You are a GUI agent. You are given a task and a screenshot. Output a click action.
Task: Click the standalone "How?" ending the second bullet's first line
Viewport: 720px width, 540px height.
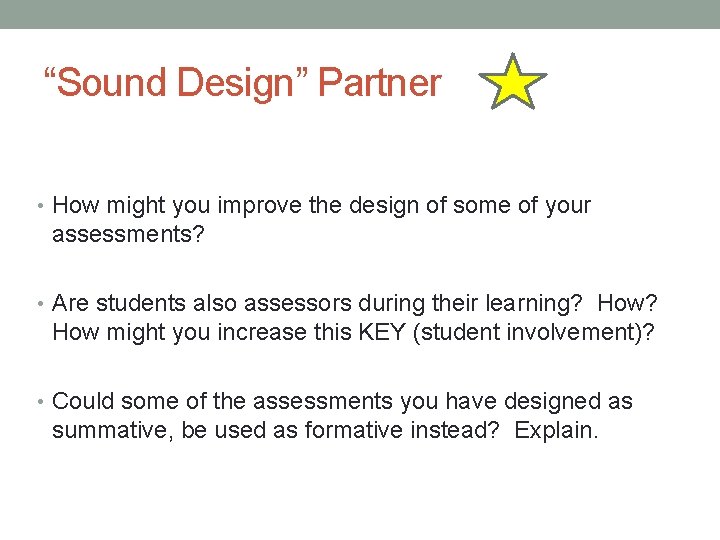point(626,304)
